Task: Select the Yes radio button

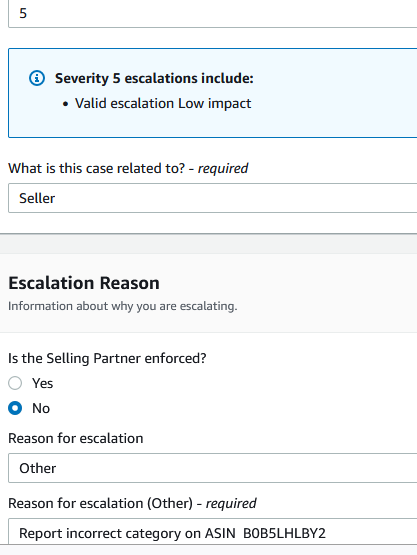Action: pos(15,383)
